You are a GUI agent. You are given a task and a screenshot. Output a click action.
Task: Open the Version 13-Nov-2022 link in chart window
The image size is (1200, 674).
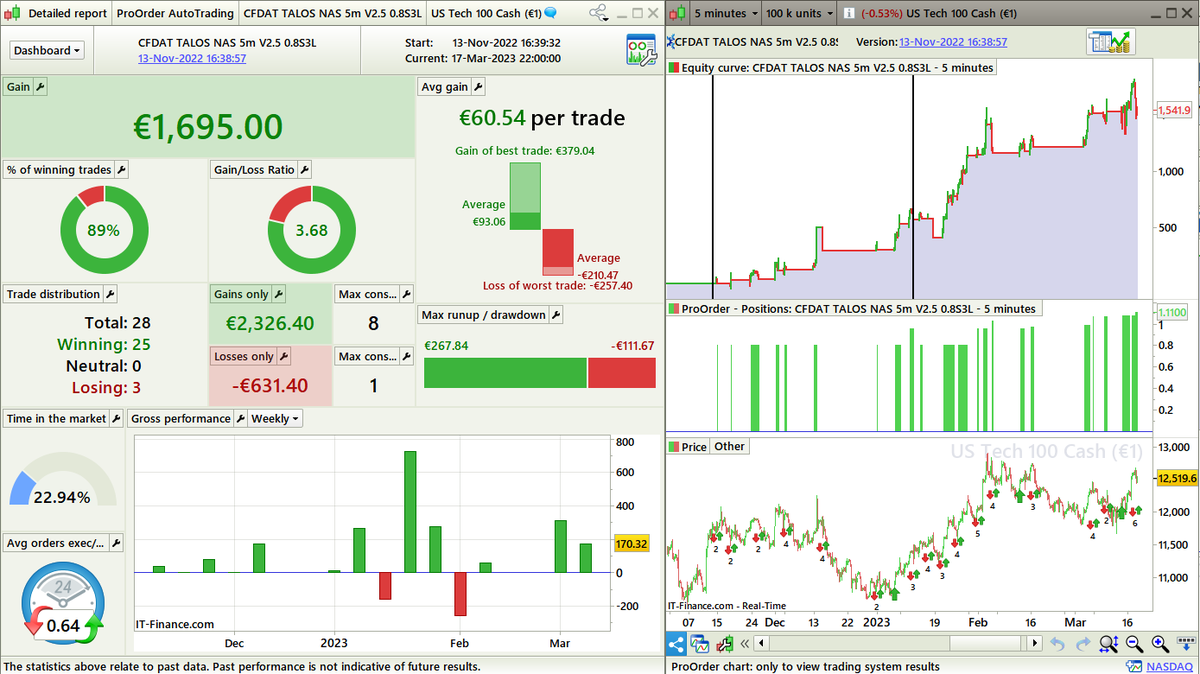click(953, 42)
